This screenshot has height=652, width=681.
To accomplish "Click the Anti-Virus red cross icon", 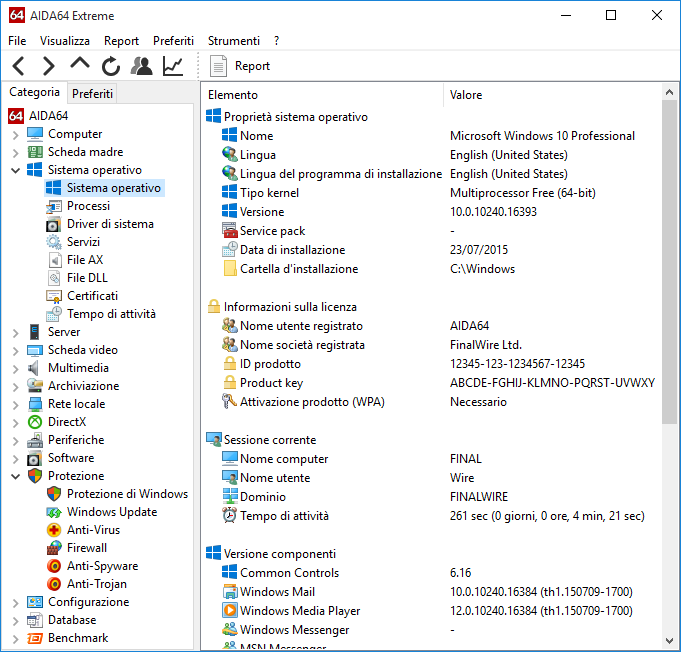I will click(54, 530).
